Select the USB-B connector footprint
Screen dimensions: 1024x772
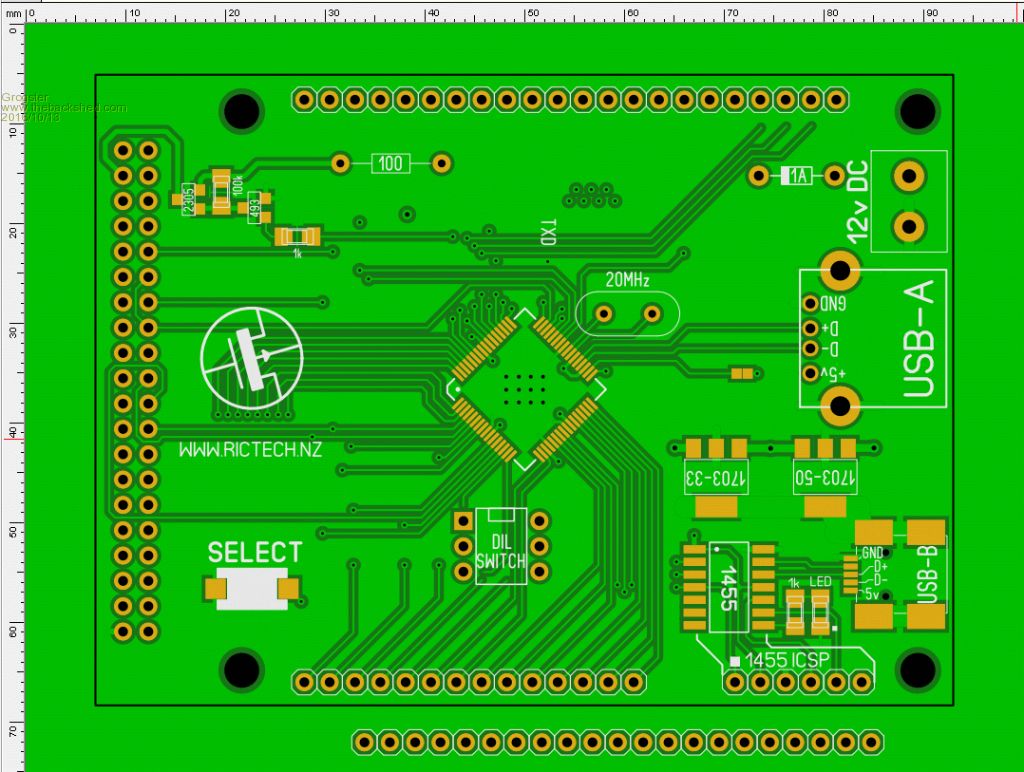(x=901, y=576)
